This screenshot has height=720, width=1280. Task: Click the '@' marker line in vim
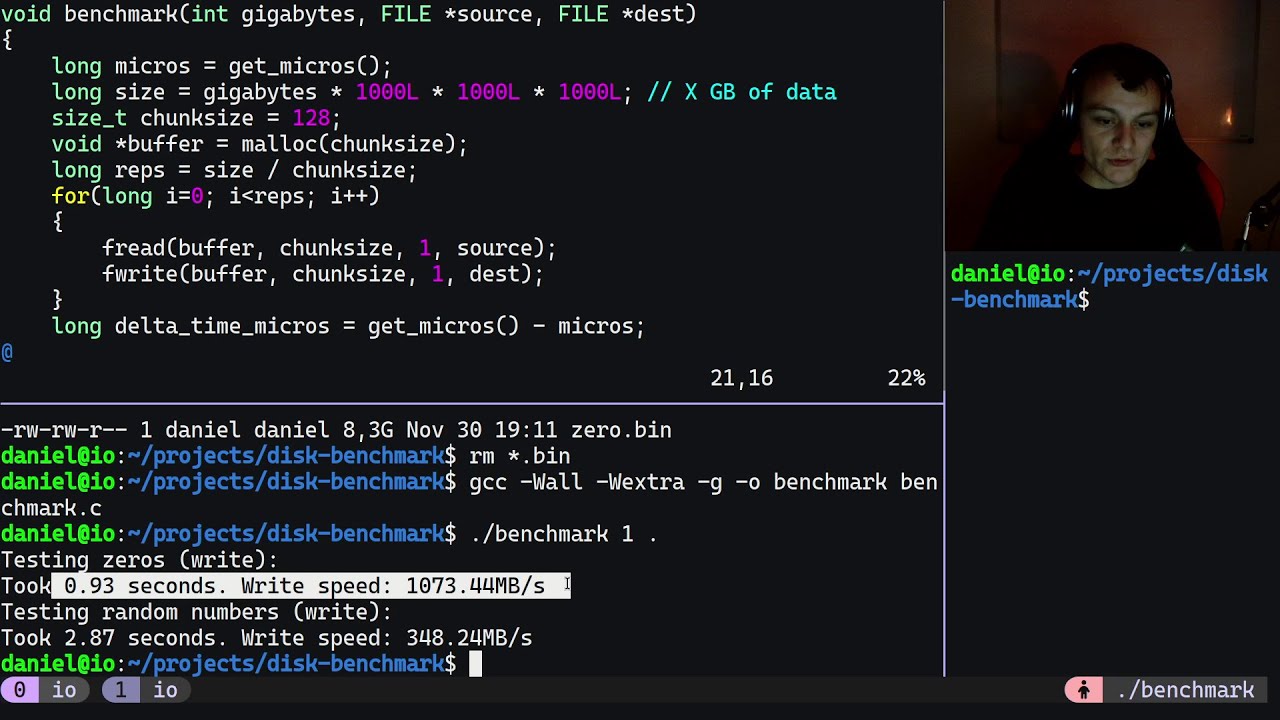[x=7, y=352]
